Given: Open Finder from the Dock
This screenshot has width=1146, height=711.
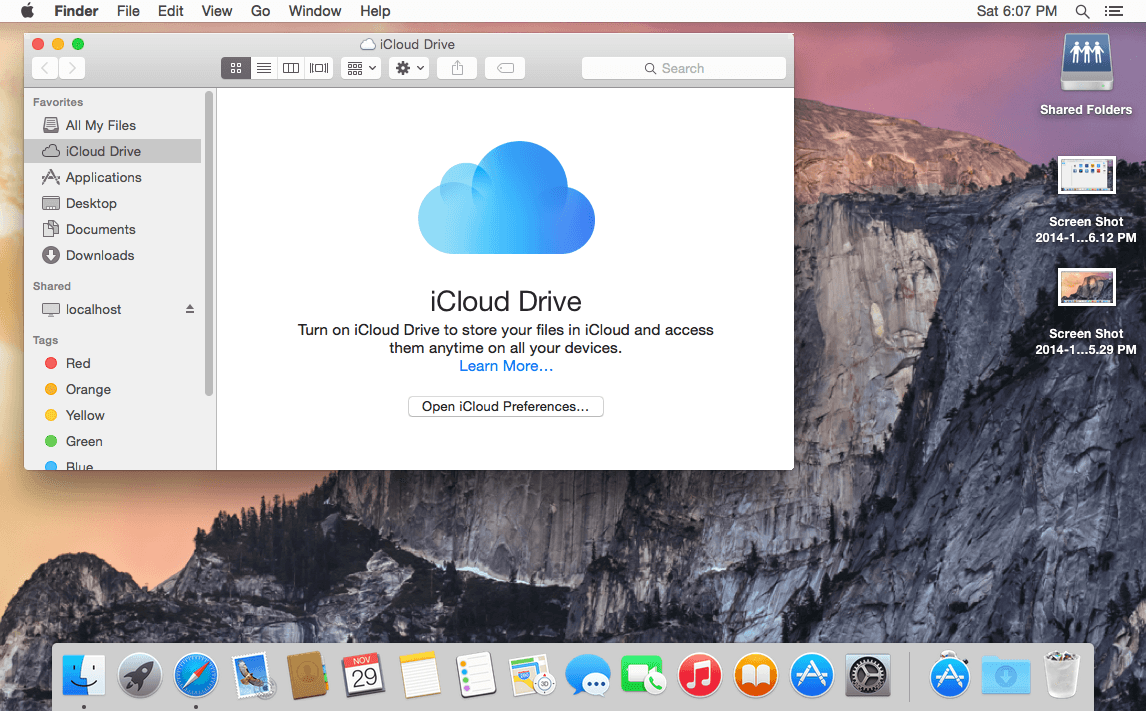Looking at the screenshot, I should [x=84, y=674].
